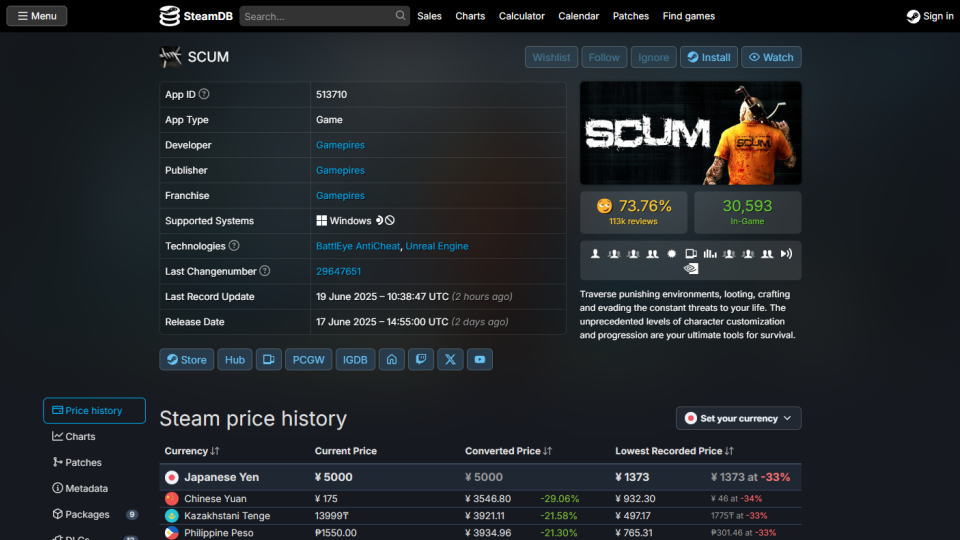Select the Charts sidebar tab

[94, 436]
